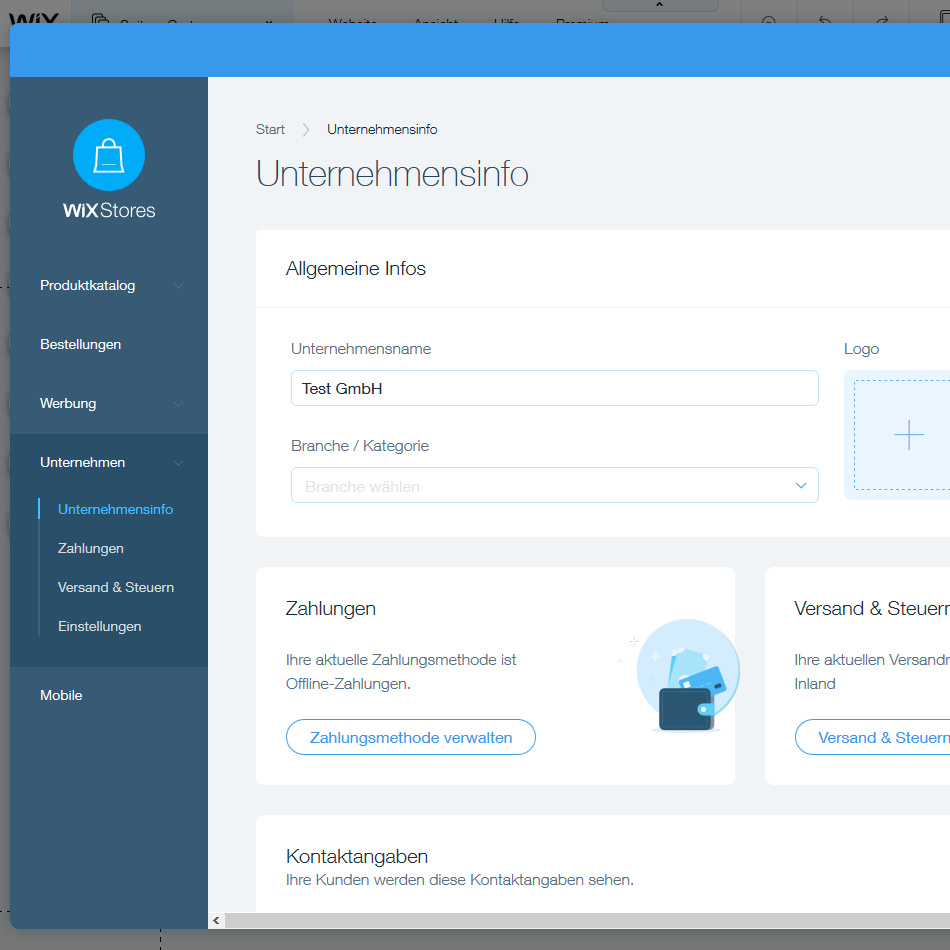
Task: Select Zahlungen in the Unternehmen submenu
Action: [91, 548]
